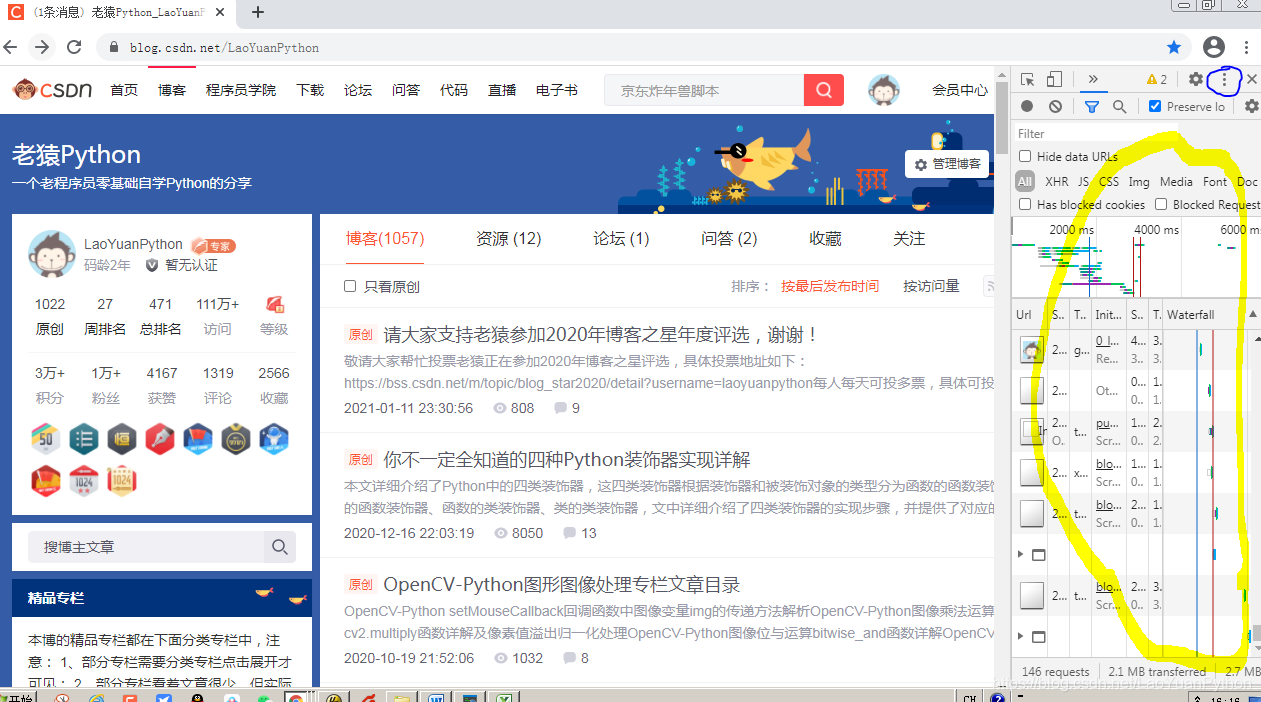
Task: Filter network by XHR type
Action: click(x=1056, y=182)
